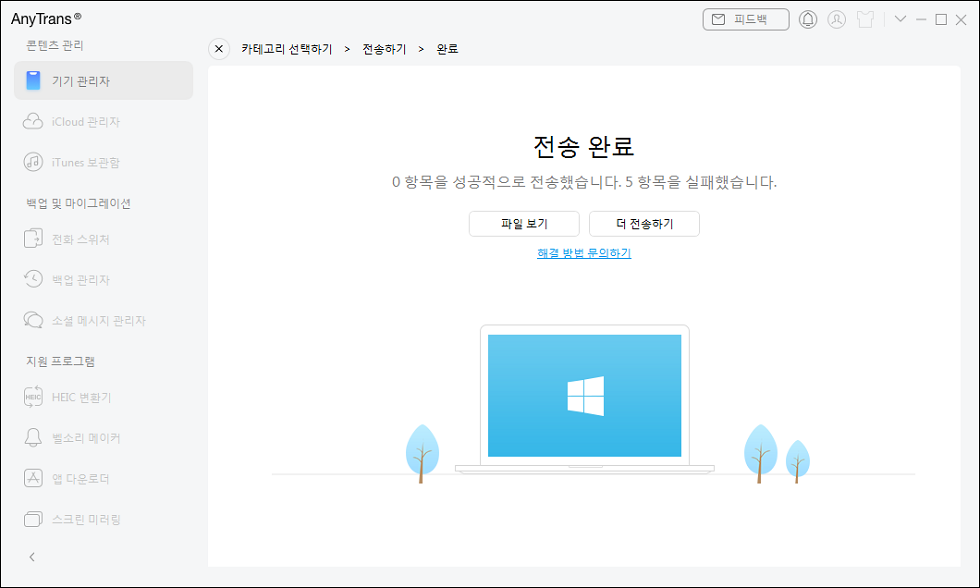980x588 pixels.
Task: Click the 스크린 미러링 screen icon
Action: [x=33, y=519]
